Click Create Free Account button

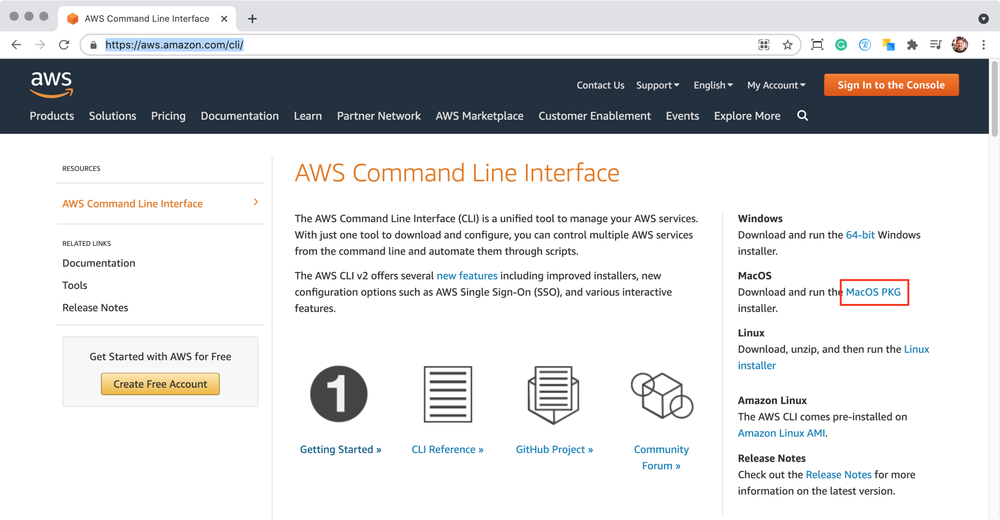pyautogui.click(x=160, y=384)
